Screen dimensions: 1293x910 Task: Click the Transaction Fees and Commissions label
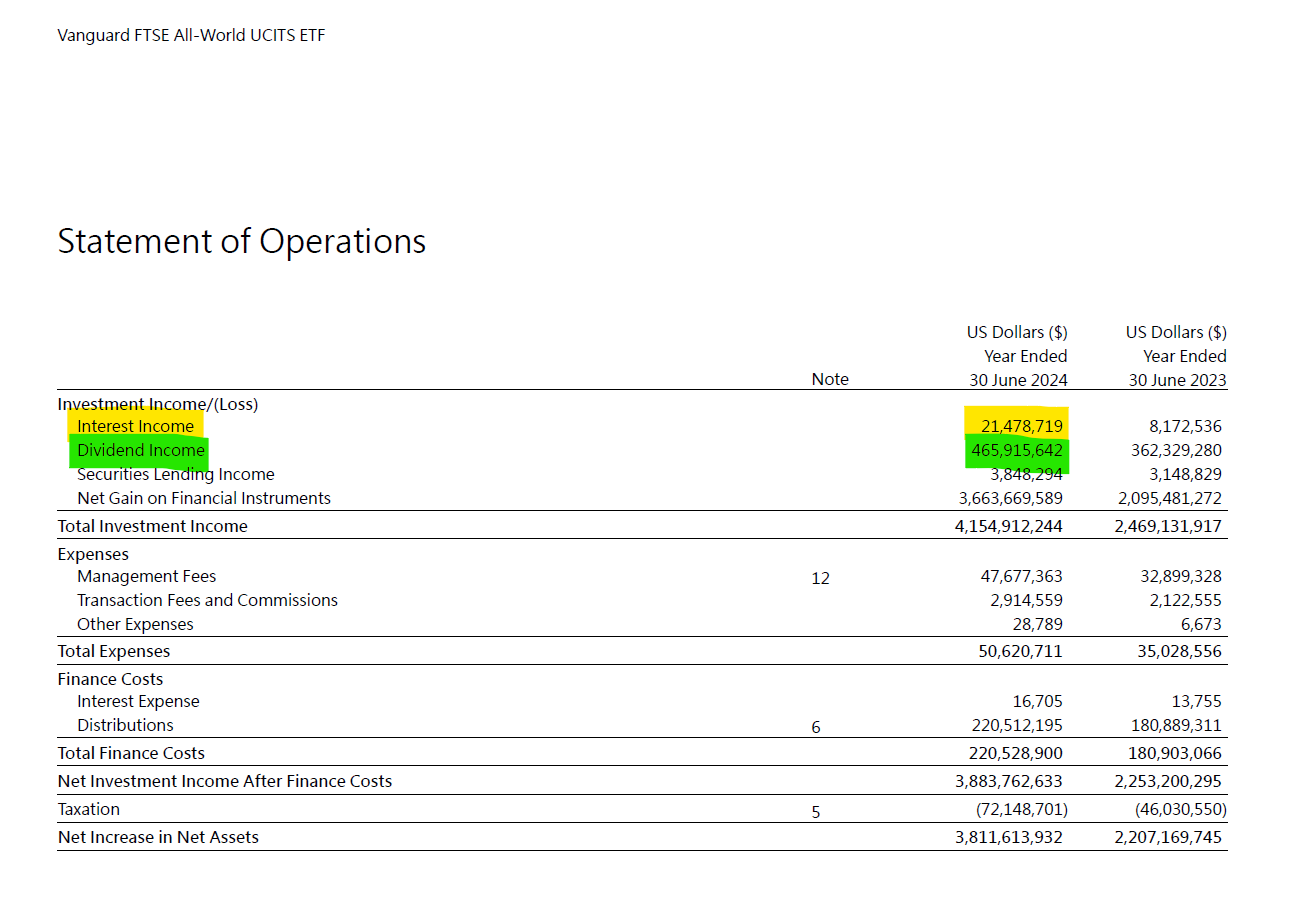(x=207, y=600)
